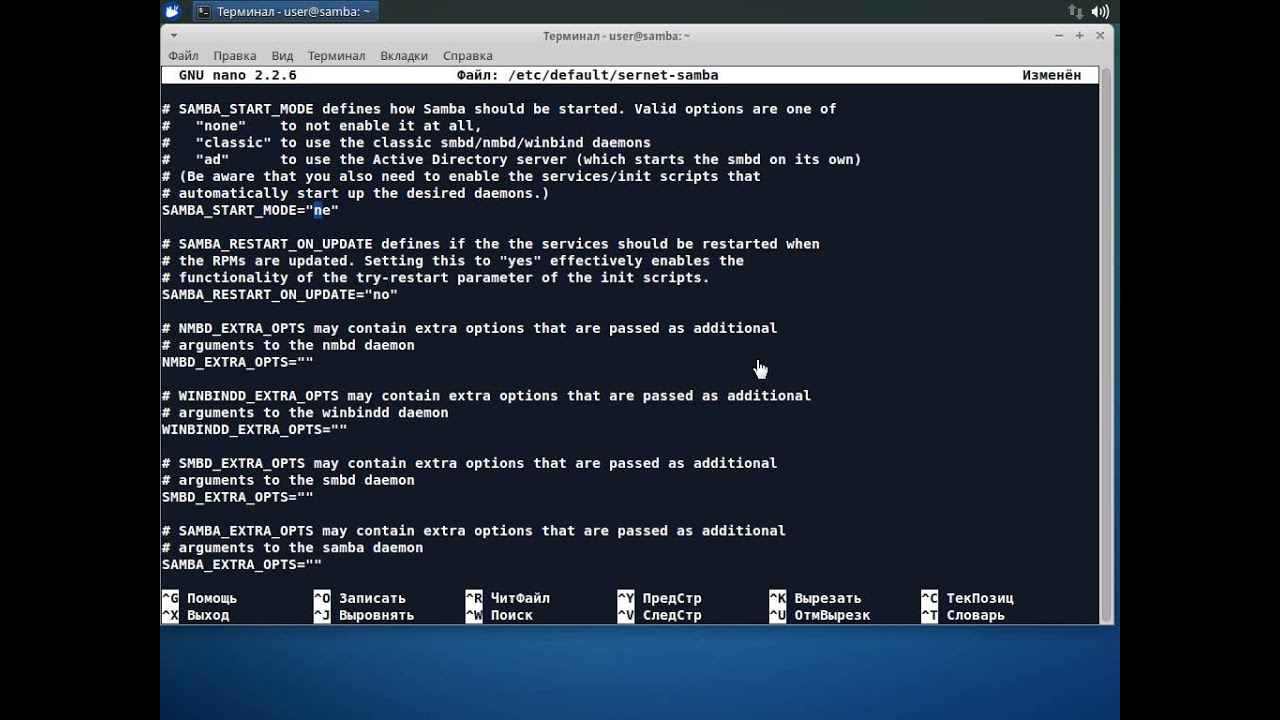Click the 'Изменён' status in nano header

tap(1052, 75)
